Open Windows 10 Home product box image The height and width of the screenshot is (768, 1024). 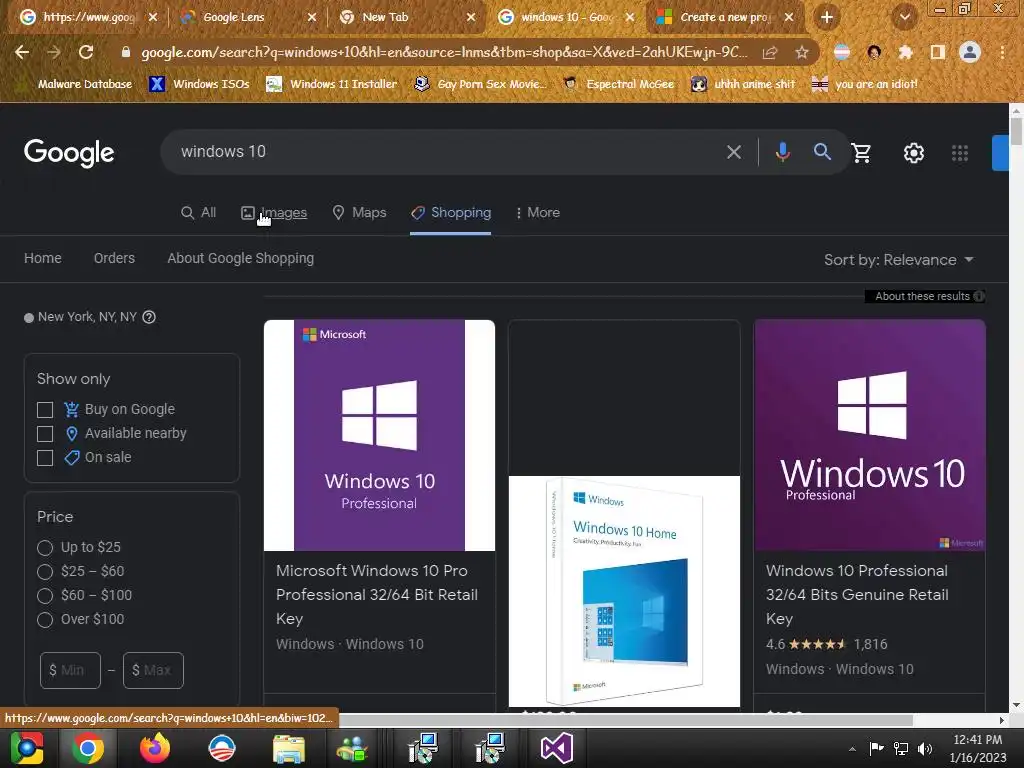624,591
